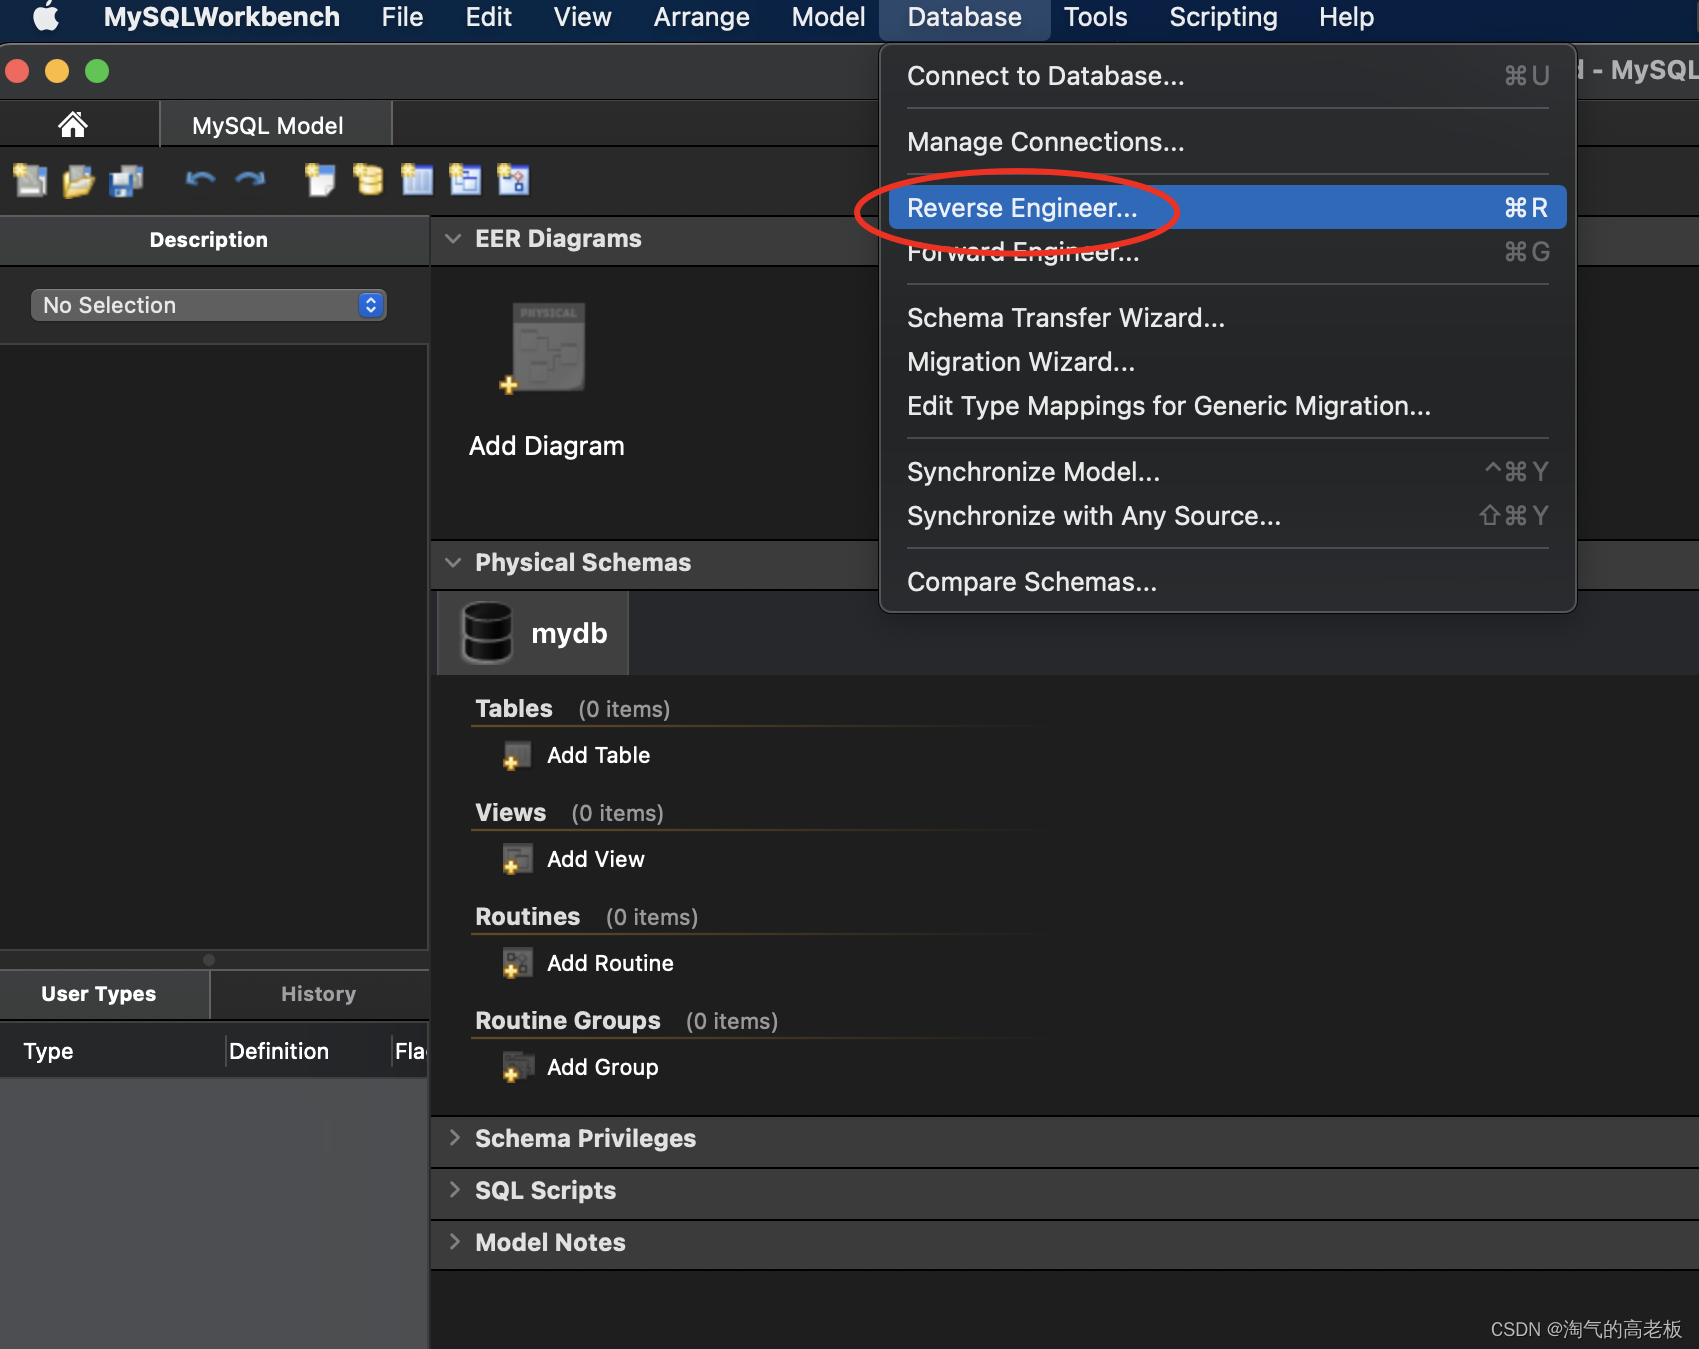Collapse the EER Diagrams section
This screenshot has height=1349, width=1699.
tap(453, 239)
